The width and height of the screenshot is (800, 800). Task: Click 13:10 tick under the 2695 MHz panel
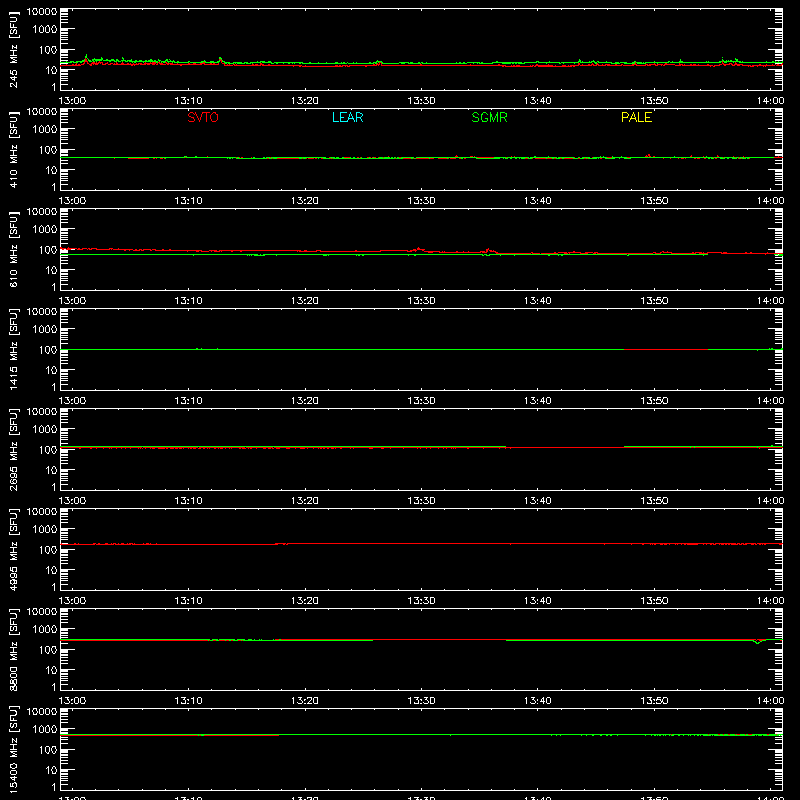pyautogui.click(x=188, y=501)
